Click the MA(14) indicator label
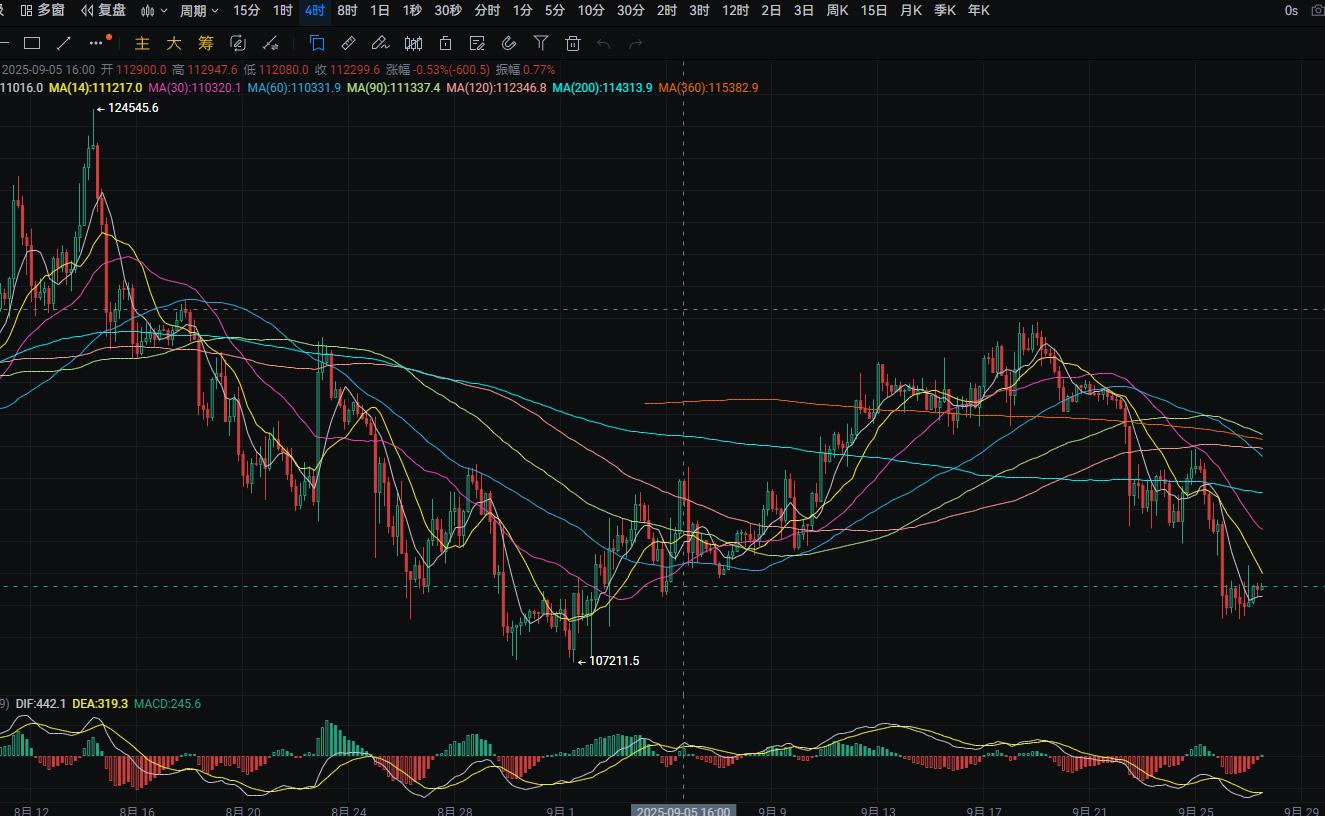The width and height of the screenshot is (1325, 816). tap(95, 88)
